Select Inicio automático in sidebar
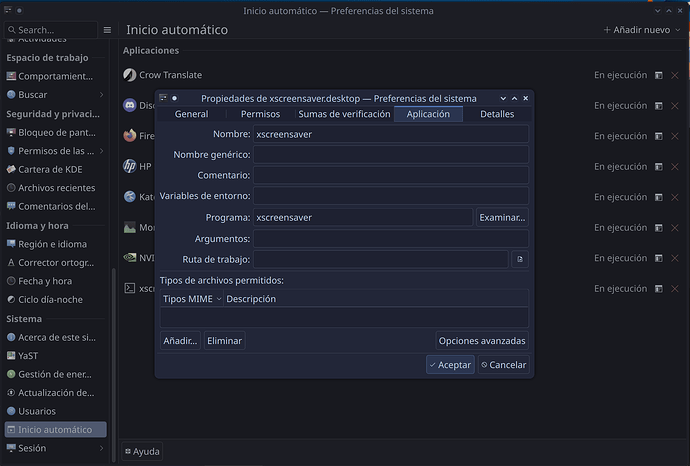 coord(55,429)
